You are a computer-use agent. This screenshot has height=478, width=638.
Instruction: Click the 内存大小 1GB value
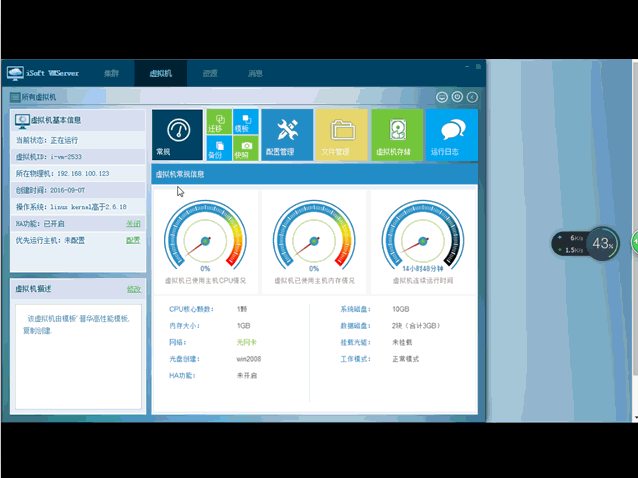(x=243, y=326)
